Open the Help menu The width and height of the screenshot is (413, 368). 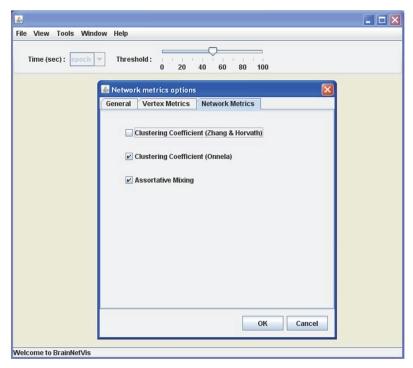tap(121, 33)
